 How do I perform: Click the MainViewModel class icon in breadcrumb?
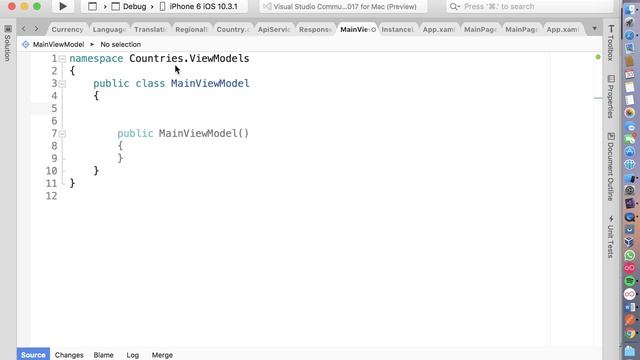[26, 44]
